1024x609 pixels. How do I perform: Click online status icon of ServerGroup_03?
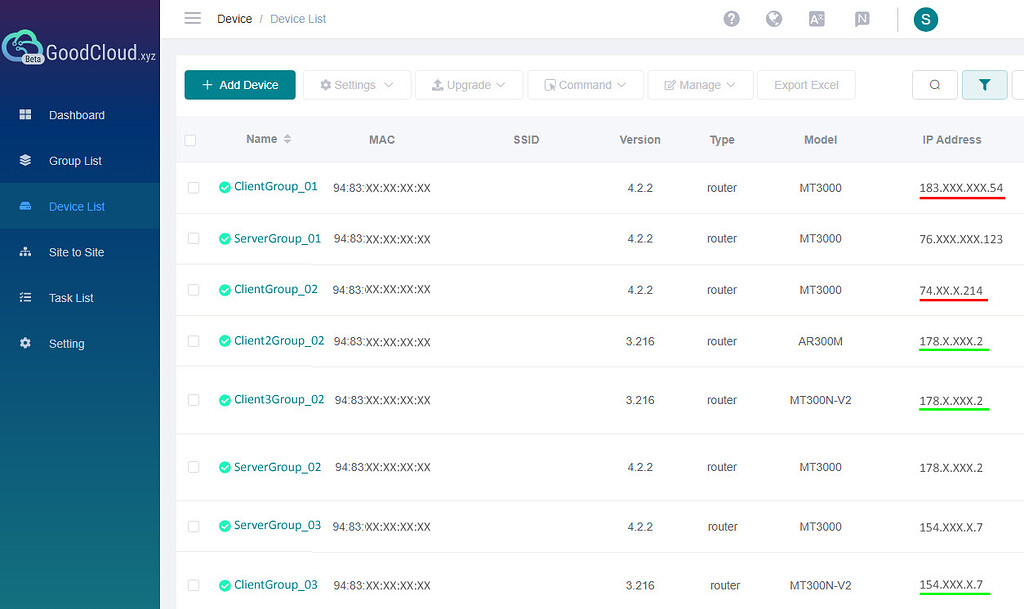click(225, 526)
